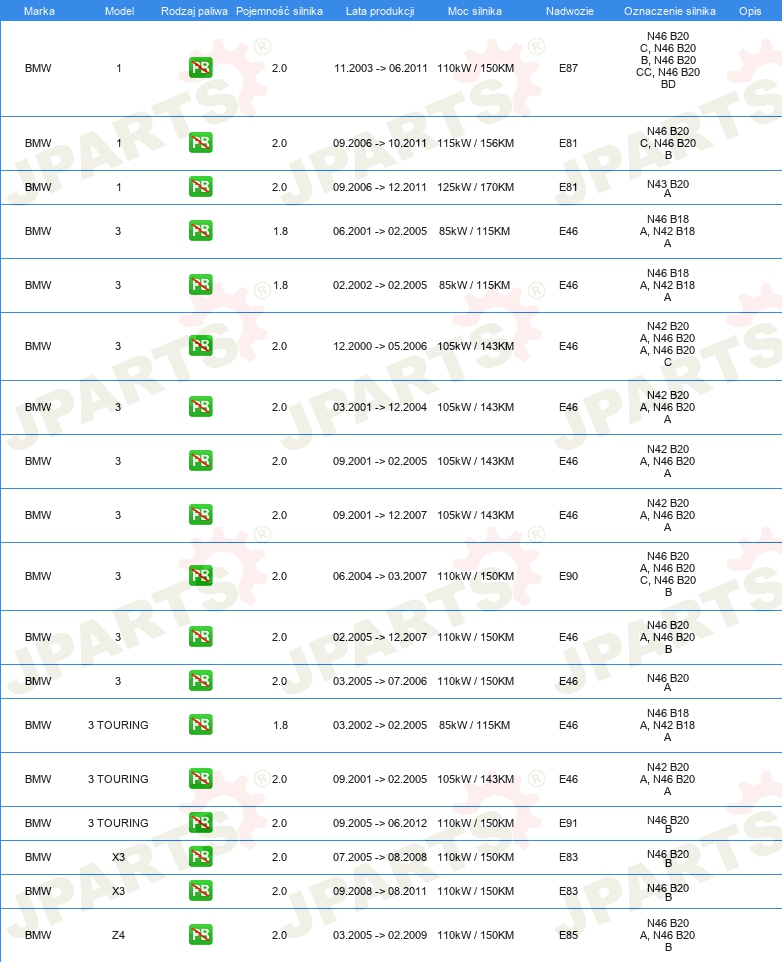Viewport: 782px width, 962px height.
Task: Click 3 TOURING model cell in 1.8 row
Action: click(118, 725)
